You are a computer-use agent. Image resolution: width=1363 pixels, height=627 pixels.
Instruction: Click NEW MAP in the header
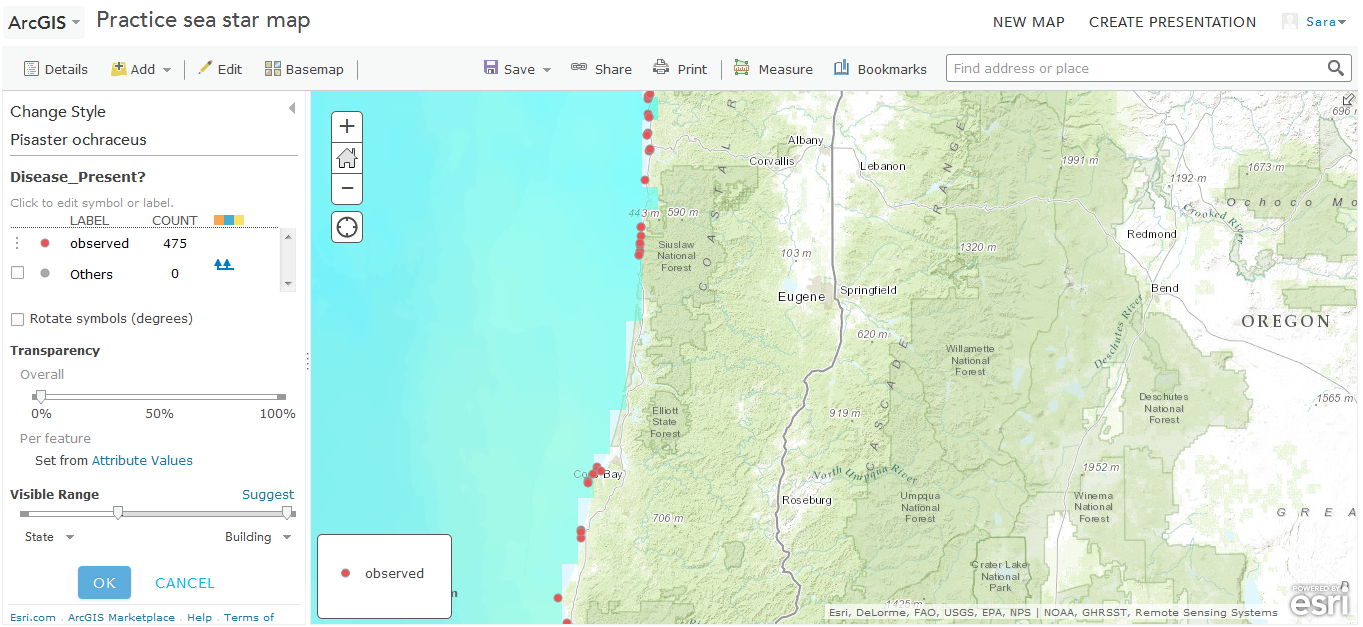[x=1029, y=21]
